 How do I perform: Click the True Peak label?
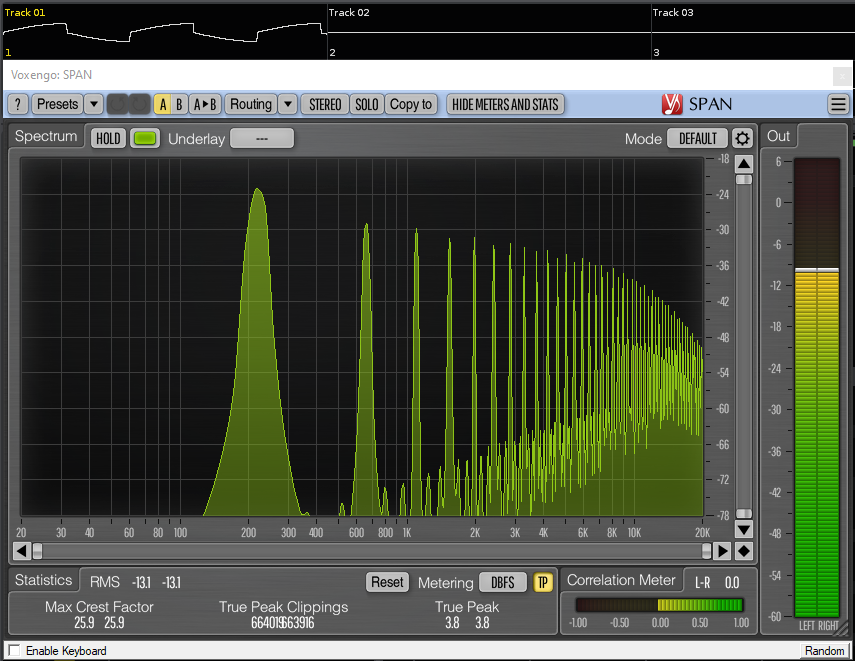tap(467, 606)
